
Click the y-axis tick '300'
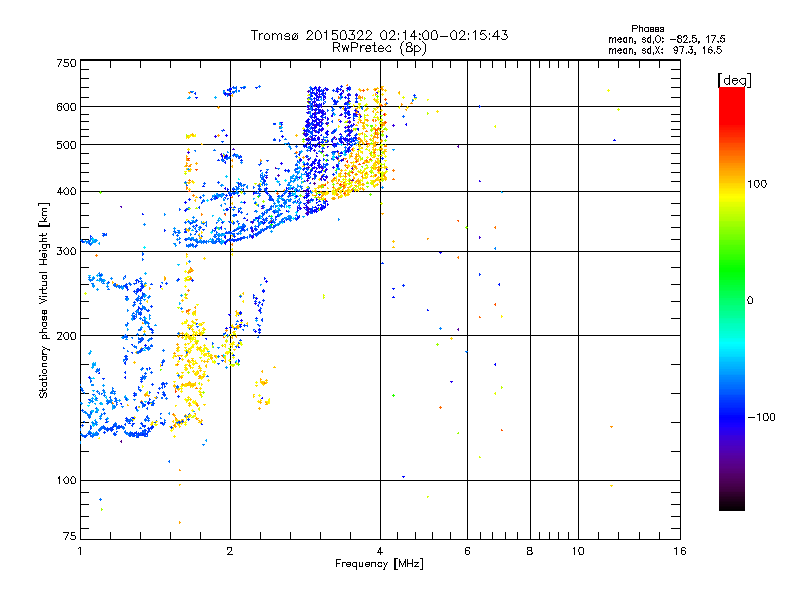pyautogui.click(x=66, y=252)
